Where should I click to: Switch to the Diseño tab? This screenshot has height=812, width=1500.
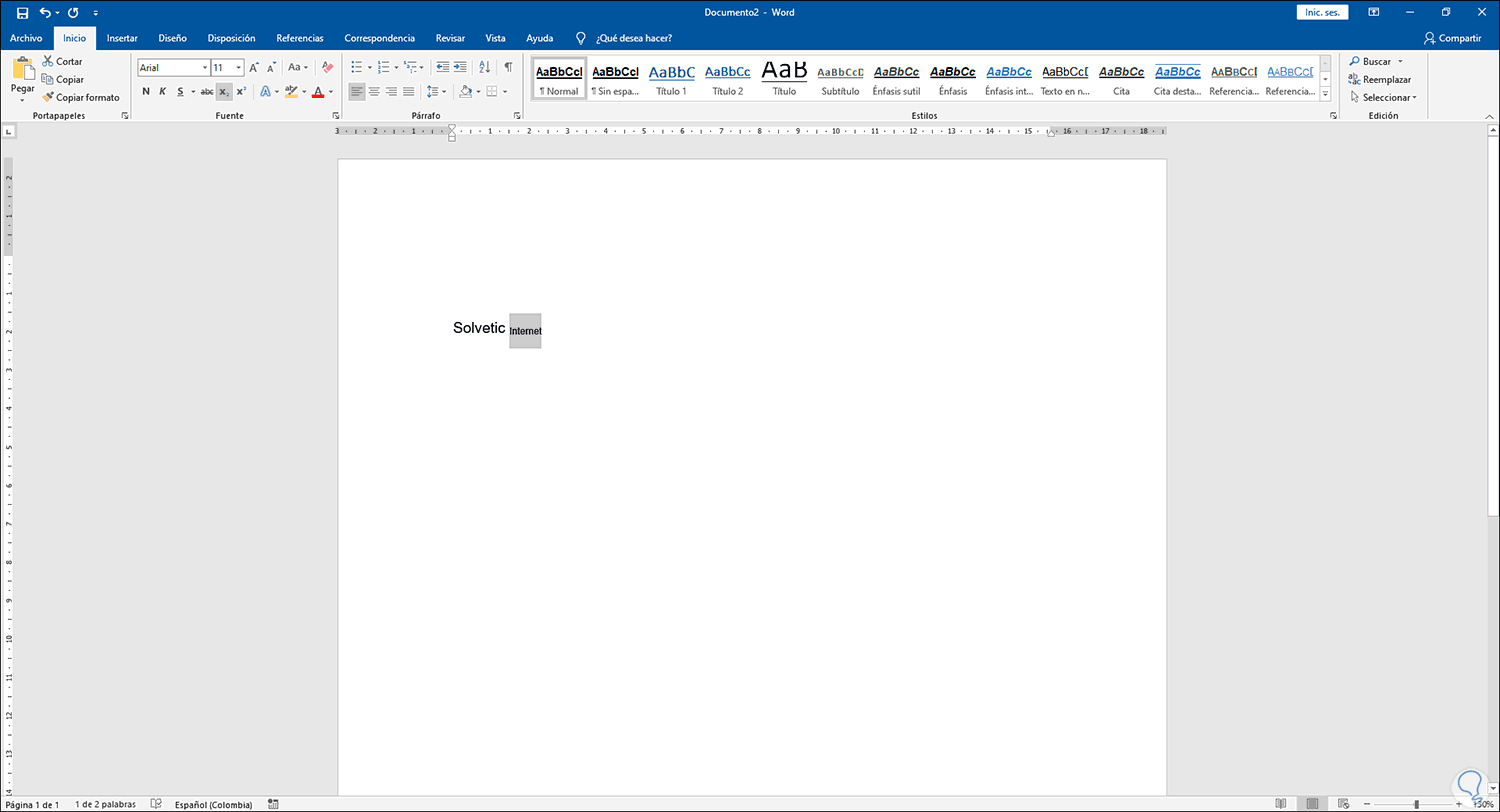click(172, 38)
